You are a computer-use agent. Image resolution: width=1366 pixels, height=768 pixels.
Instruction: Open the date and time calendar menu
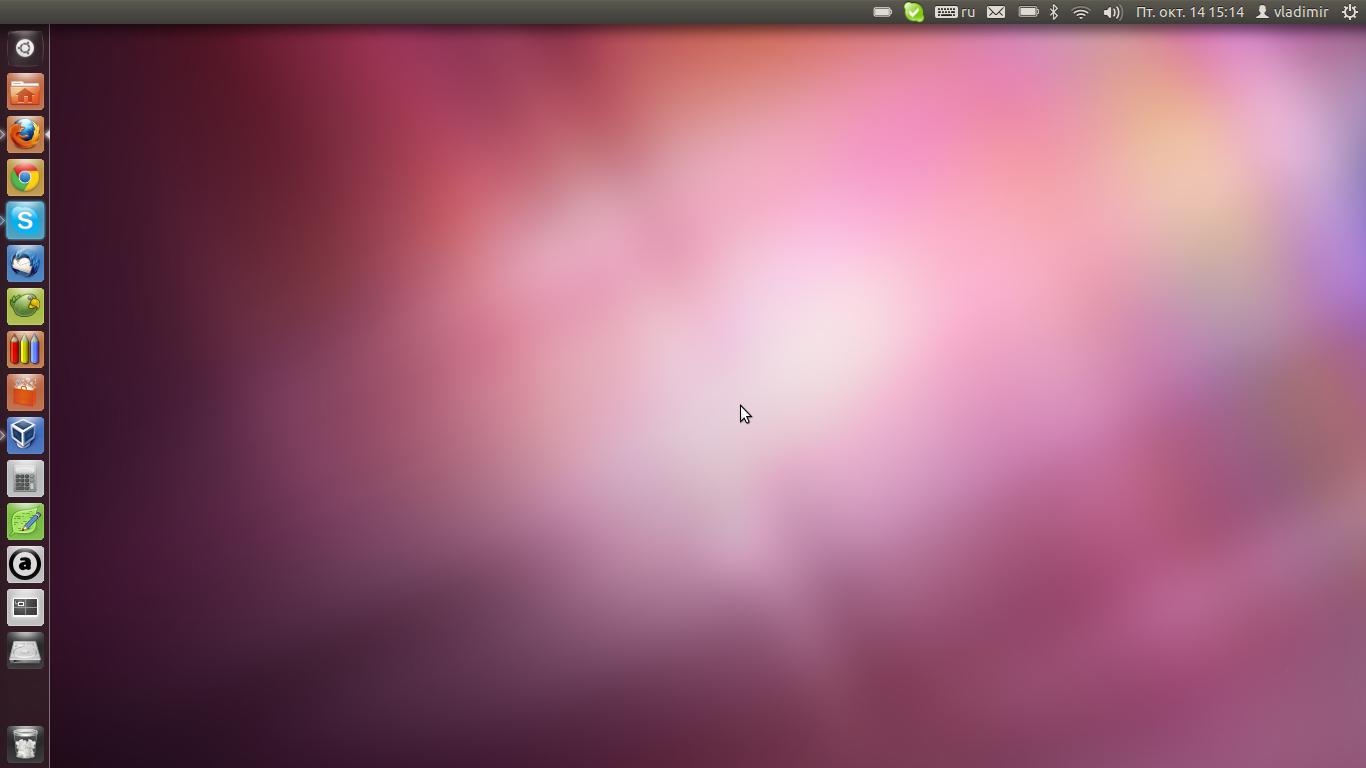click(1190, 12)
